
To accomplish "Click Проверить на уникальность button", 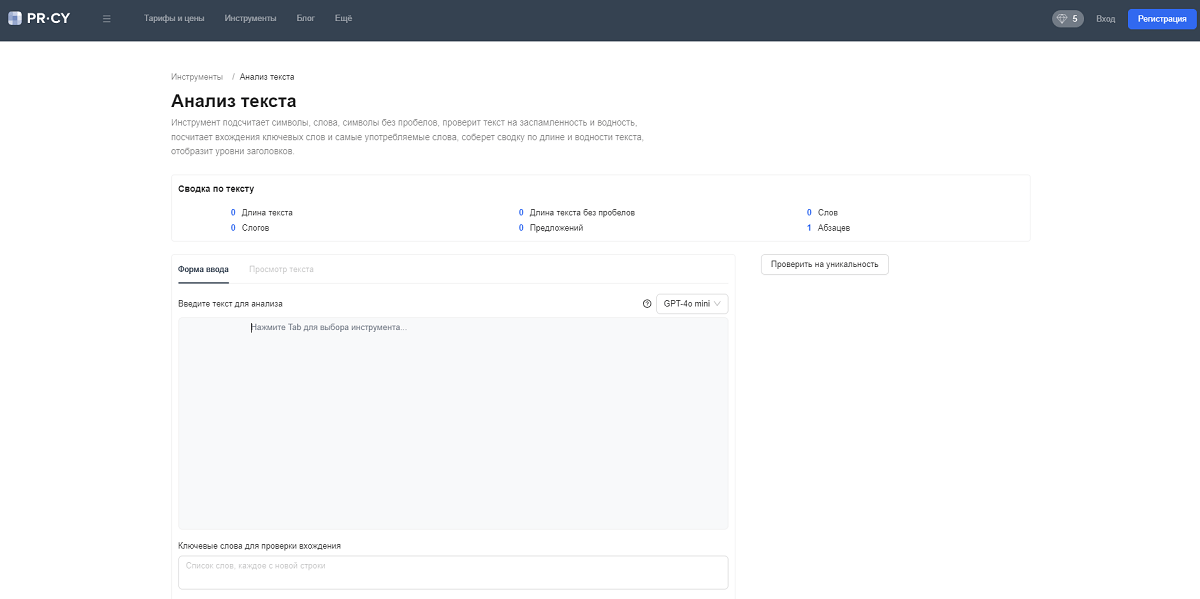I will tap(824, 264).
